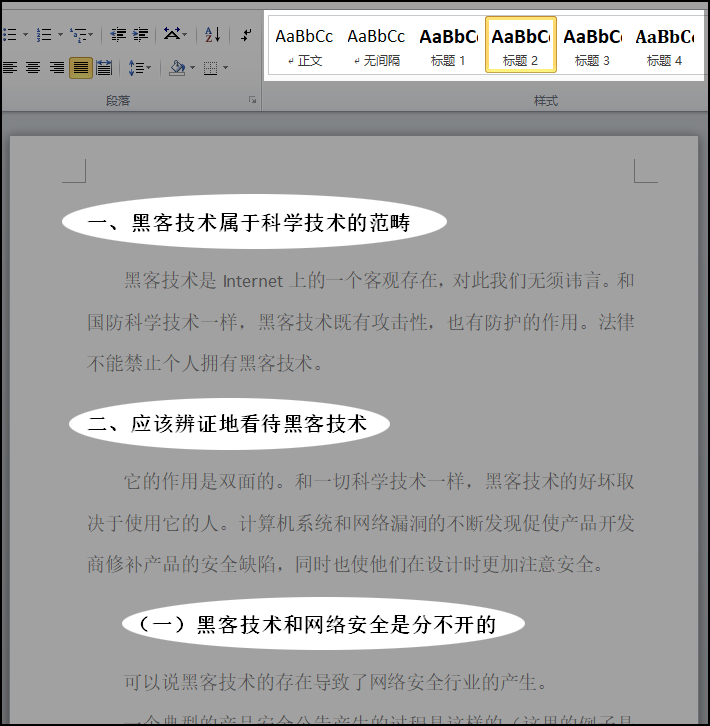The height and width of the screenshot is (726, 710).
Task: Apply distributed alignment
Action: pos(104,68)
